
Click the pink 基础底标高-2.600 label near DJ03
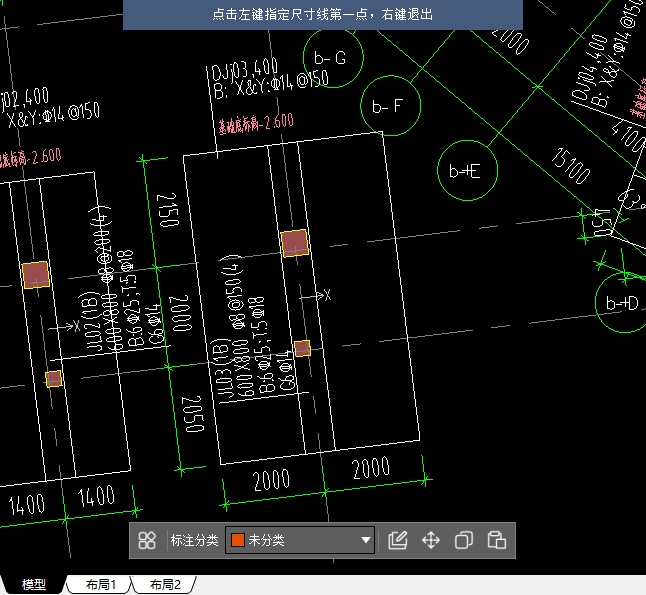256,124
